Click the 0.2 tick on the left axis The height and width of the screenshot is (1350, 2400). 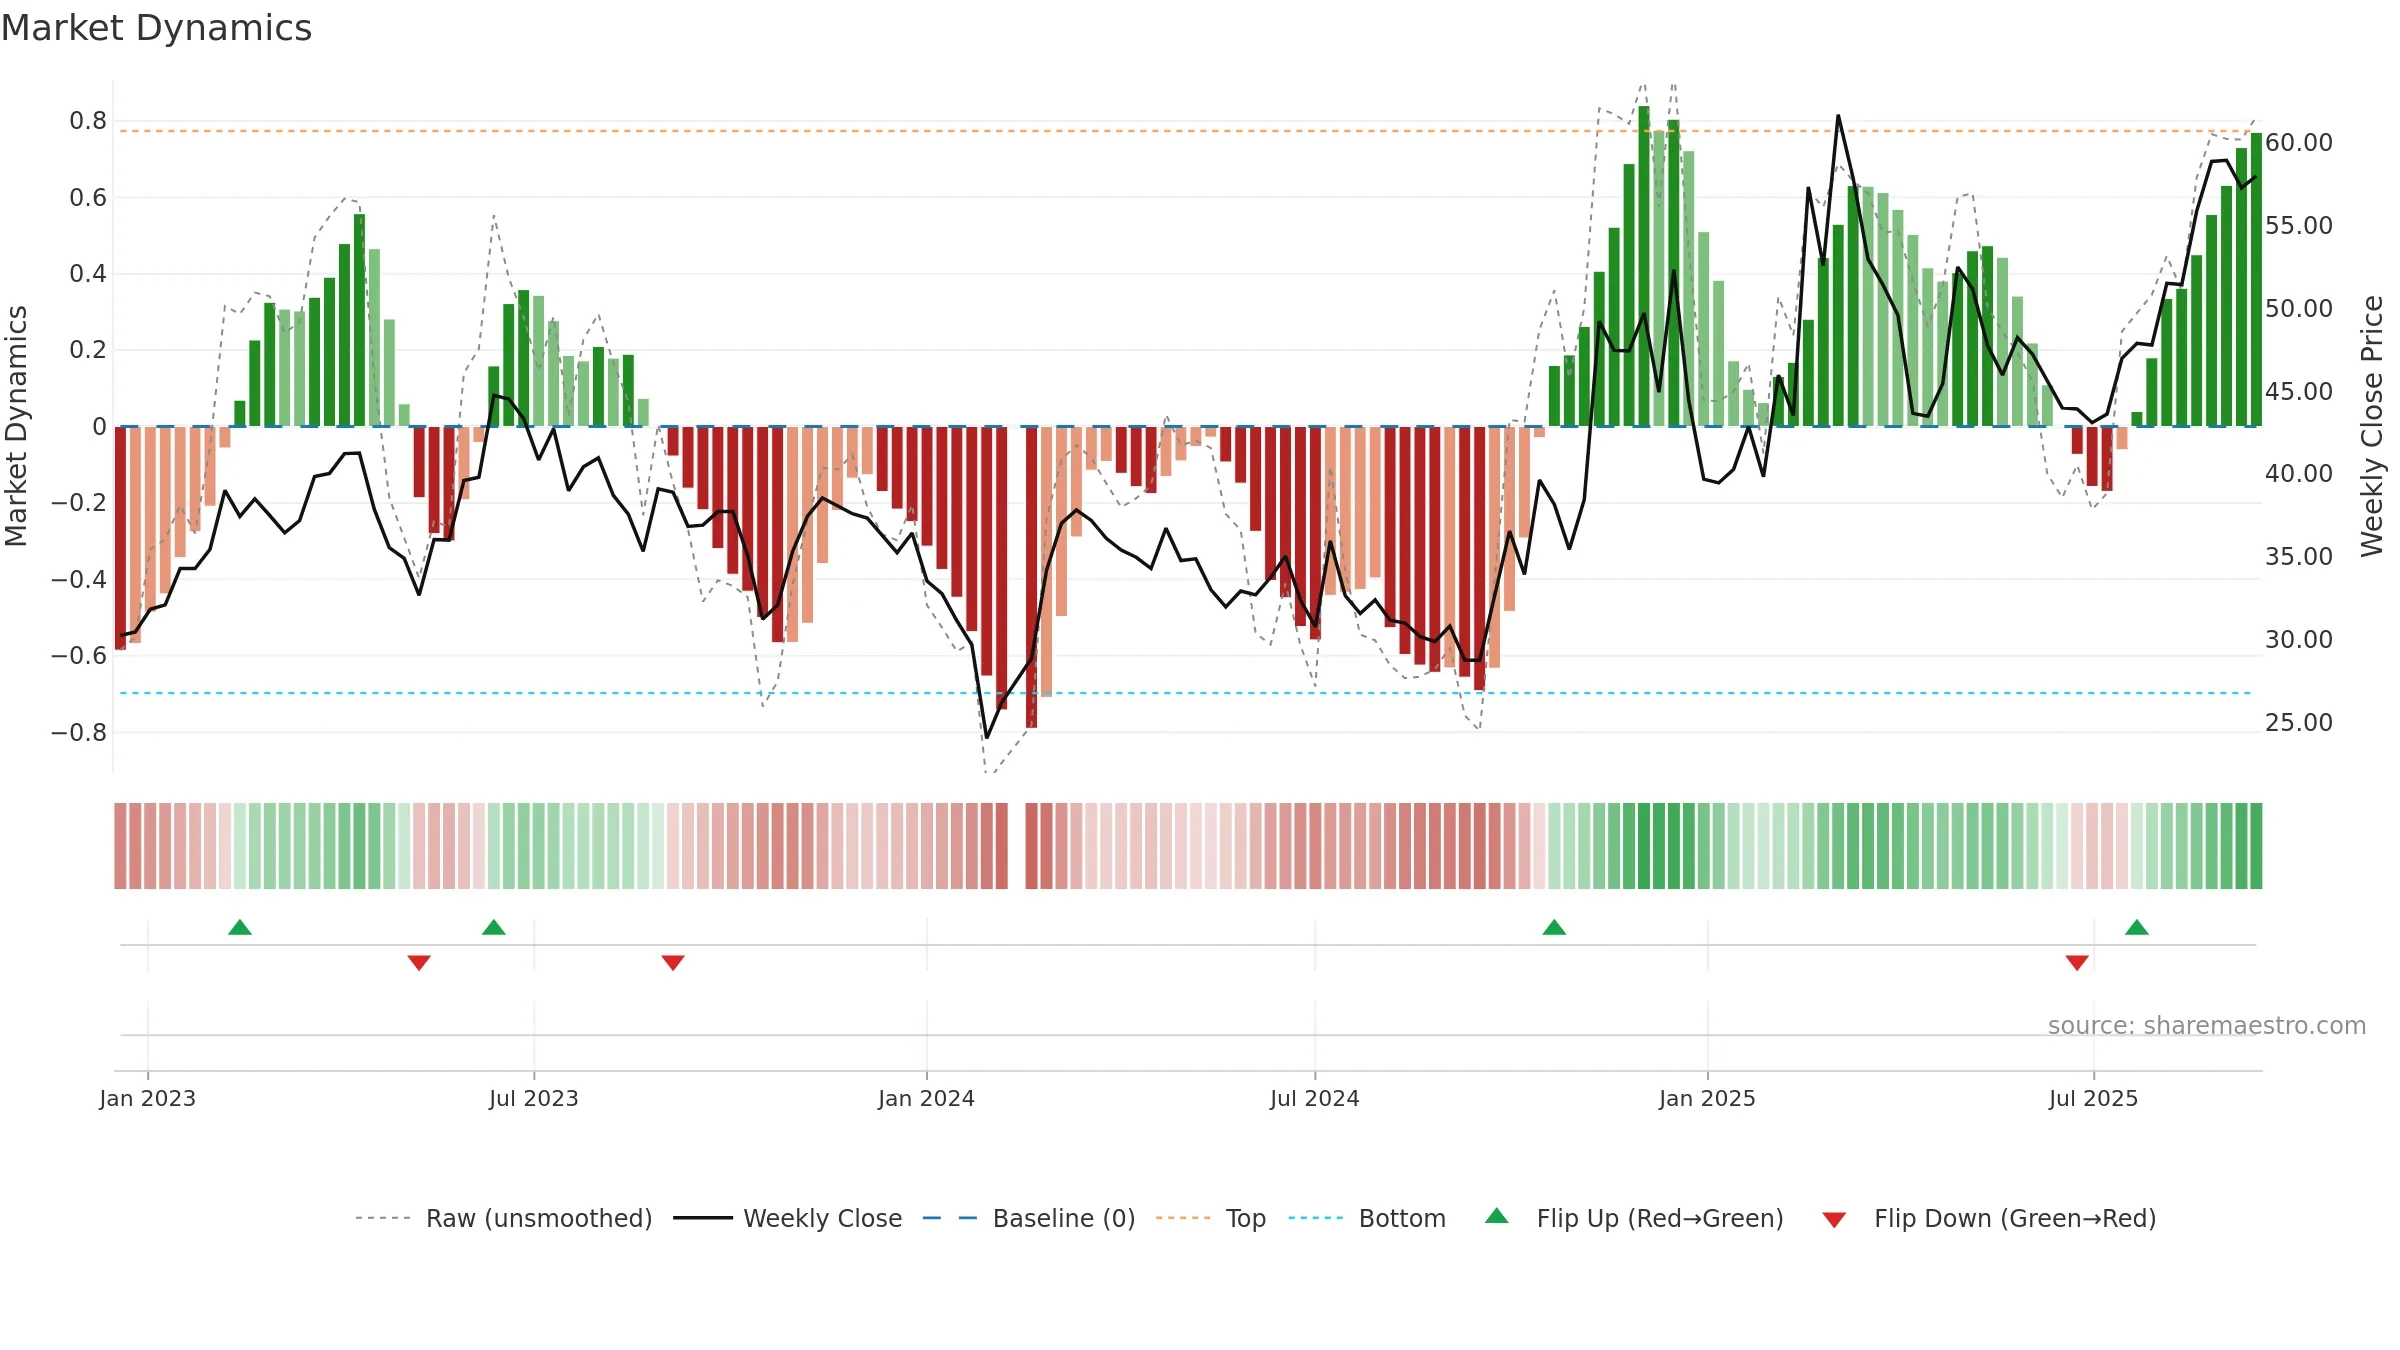pyautogui.click(x=88, y=349)
